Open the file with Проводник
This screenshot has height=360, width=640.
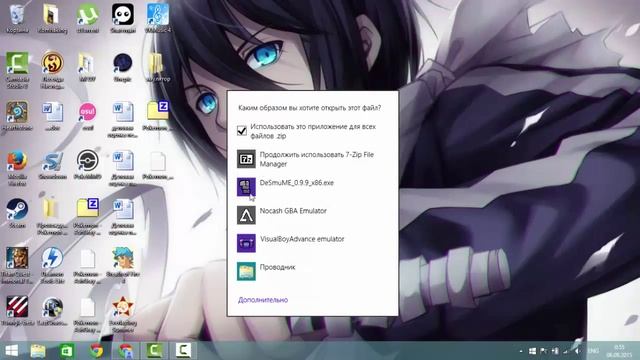click(312, 271)
